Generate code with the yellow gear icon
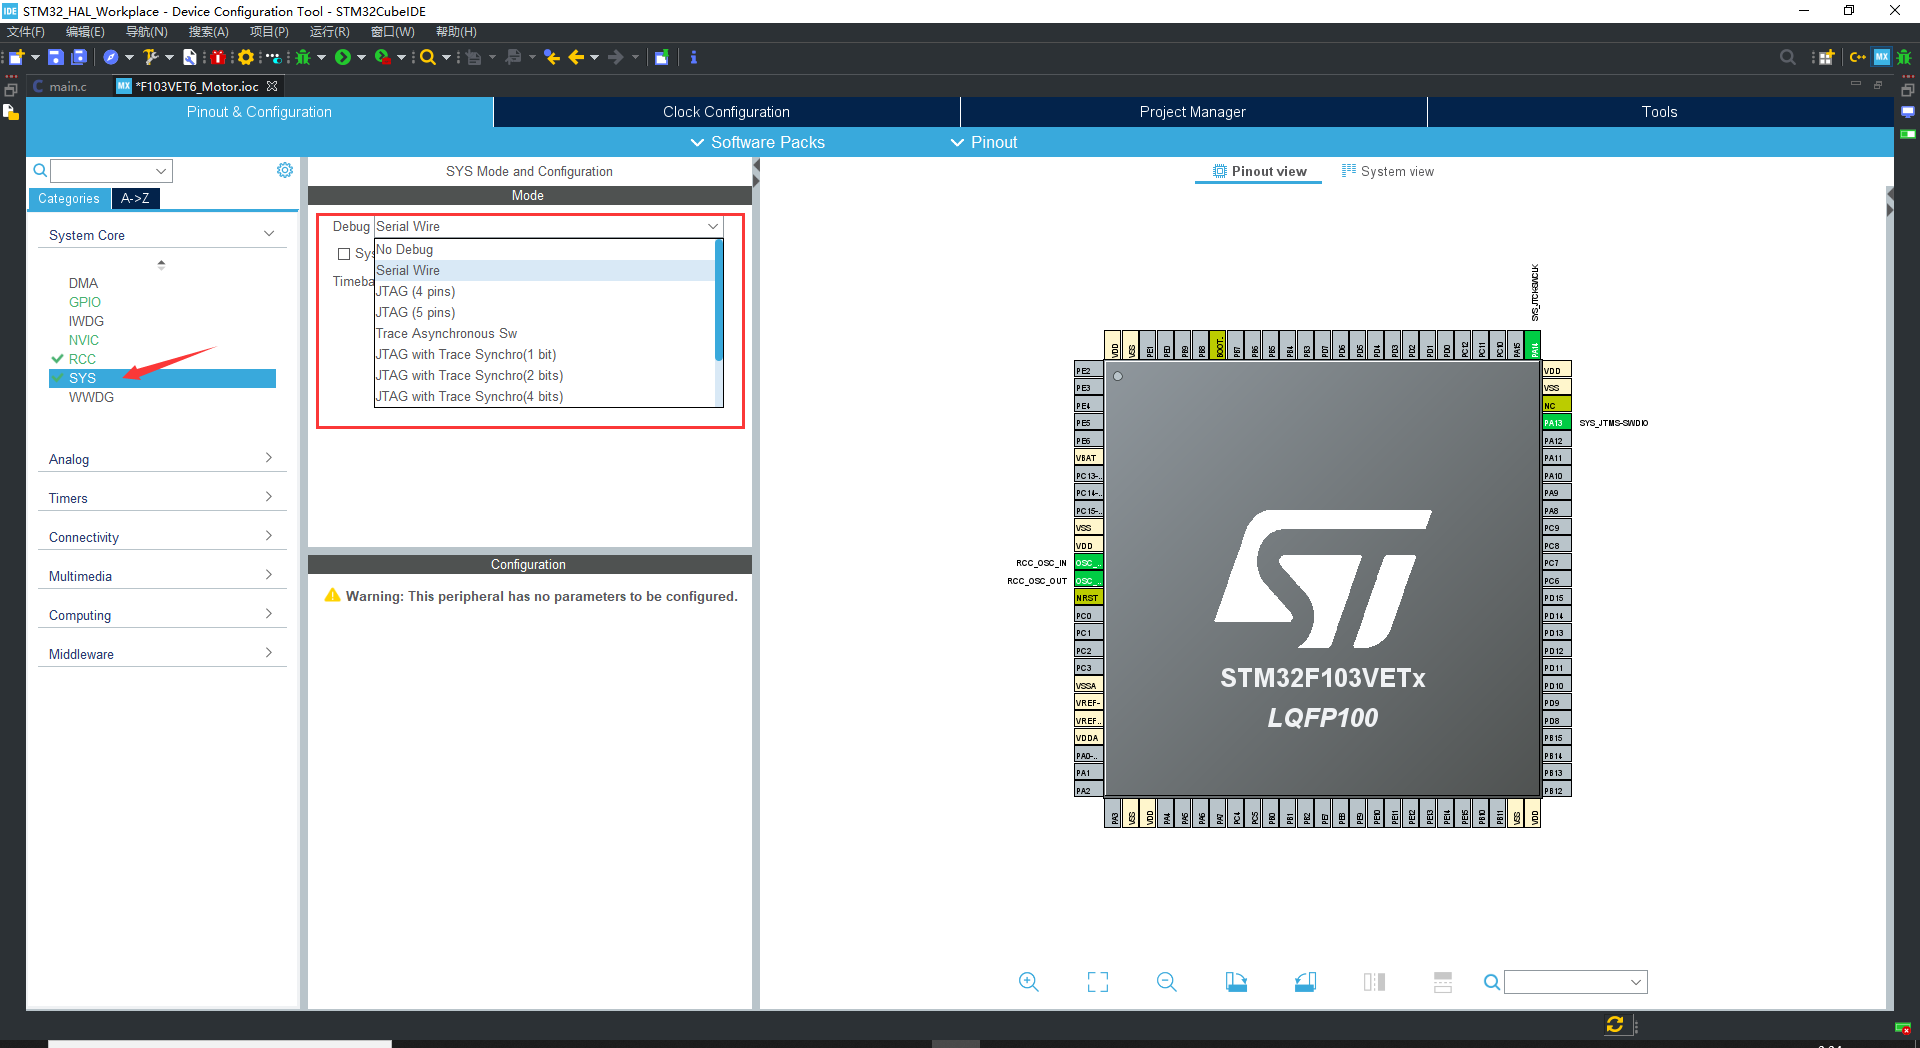This screenshot has width=1920, height=1048. coord(245,57)
